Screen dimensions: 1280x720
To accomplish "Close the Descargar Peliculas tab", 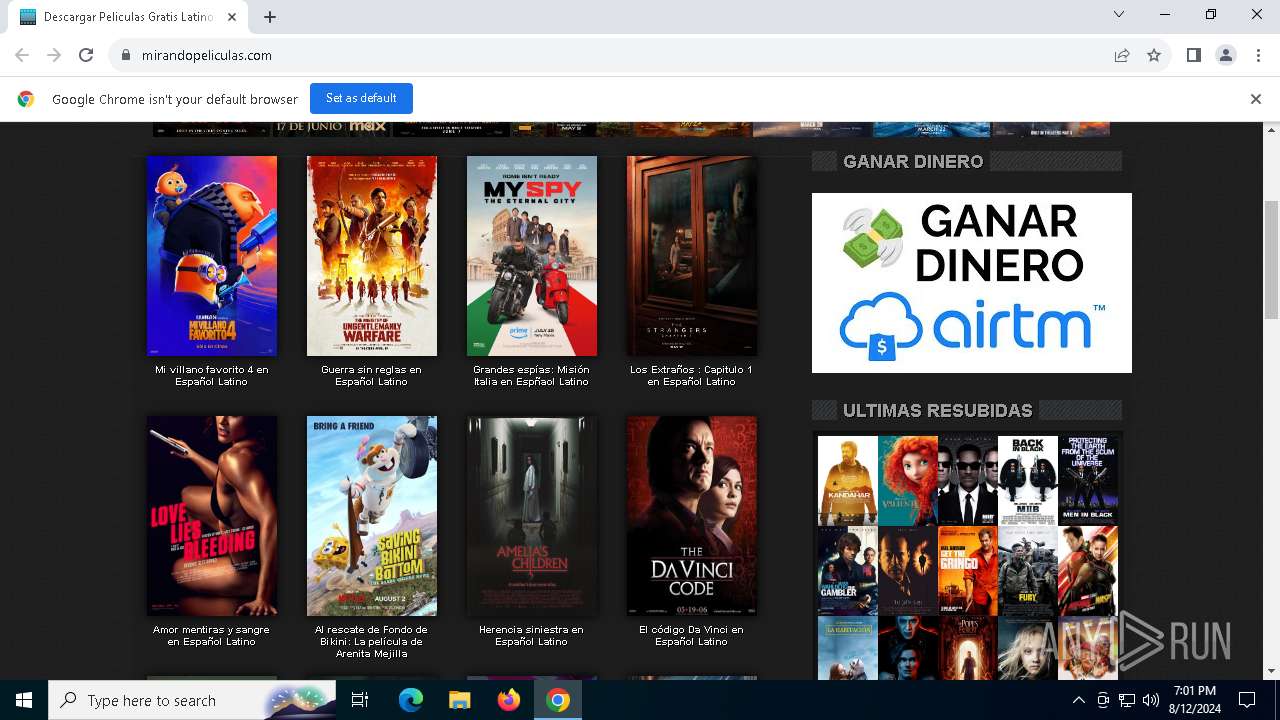I will [x=233, y=17].
